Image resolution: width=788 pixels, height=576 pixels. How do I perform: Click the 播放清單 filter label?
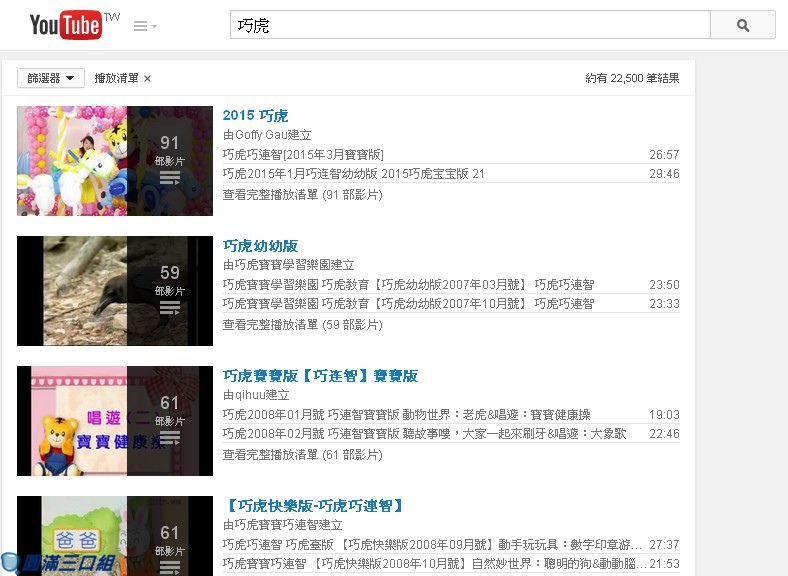pyautogui.click(x=117, y=78)
